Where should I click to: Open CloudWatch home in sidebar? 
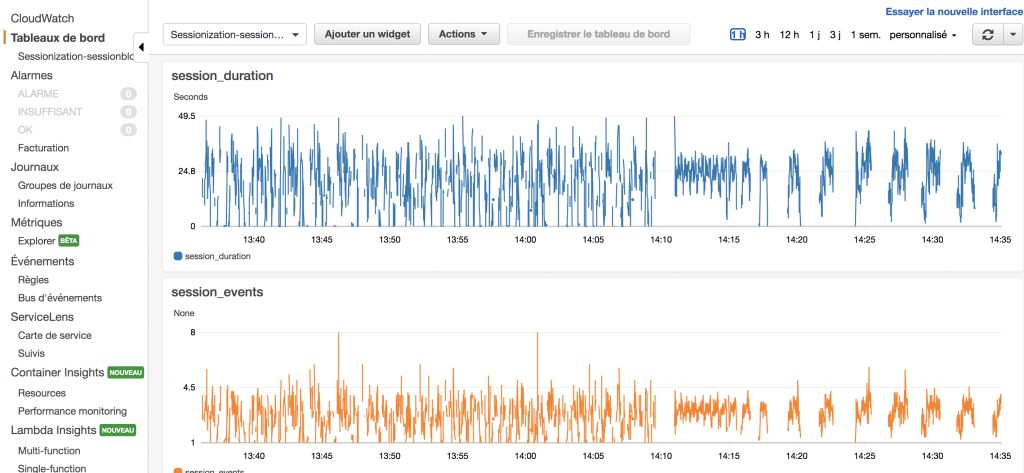pyautogui.click(x=42, y=18)
